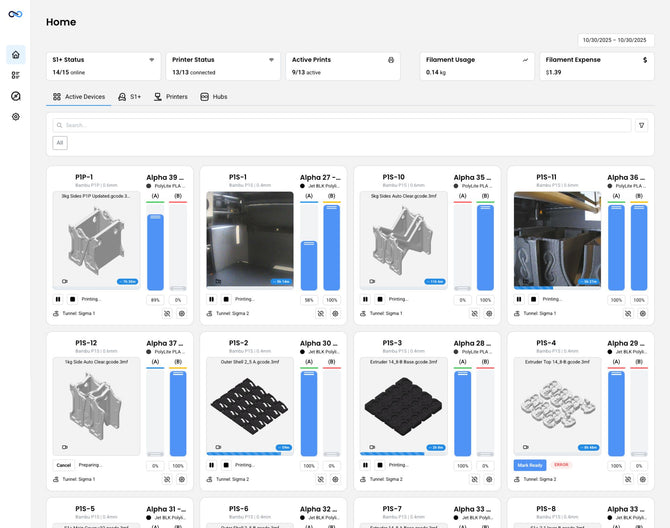670x528 pixels.
Task: Click the unlink icon on P1S-3 card
Action: (x=474, y=479)
